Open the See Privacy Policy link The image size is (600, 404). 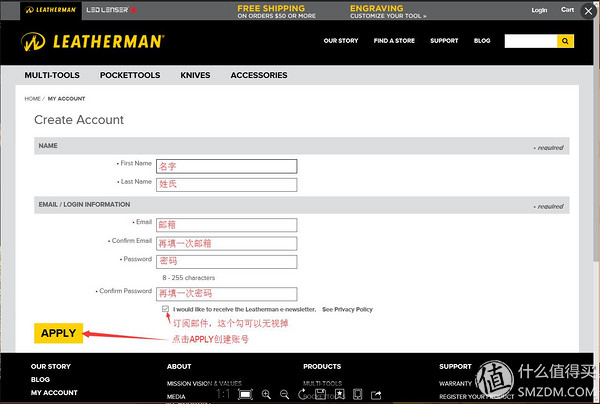coord(347,309)
